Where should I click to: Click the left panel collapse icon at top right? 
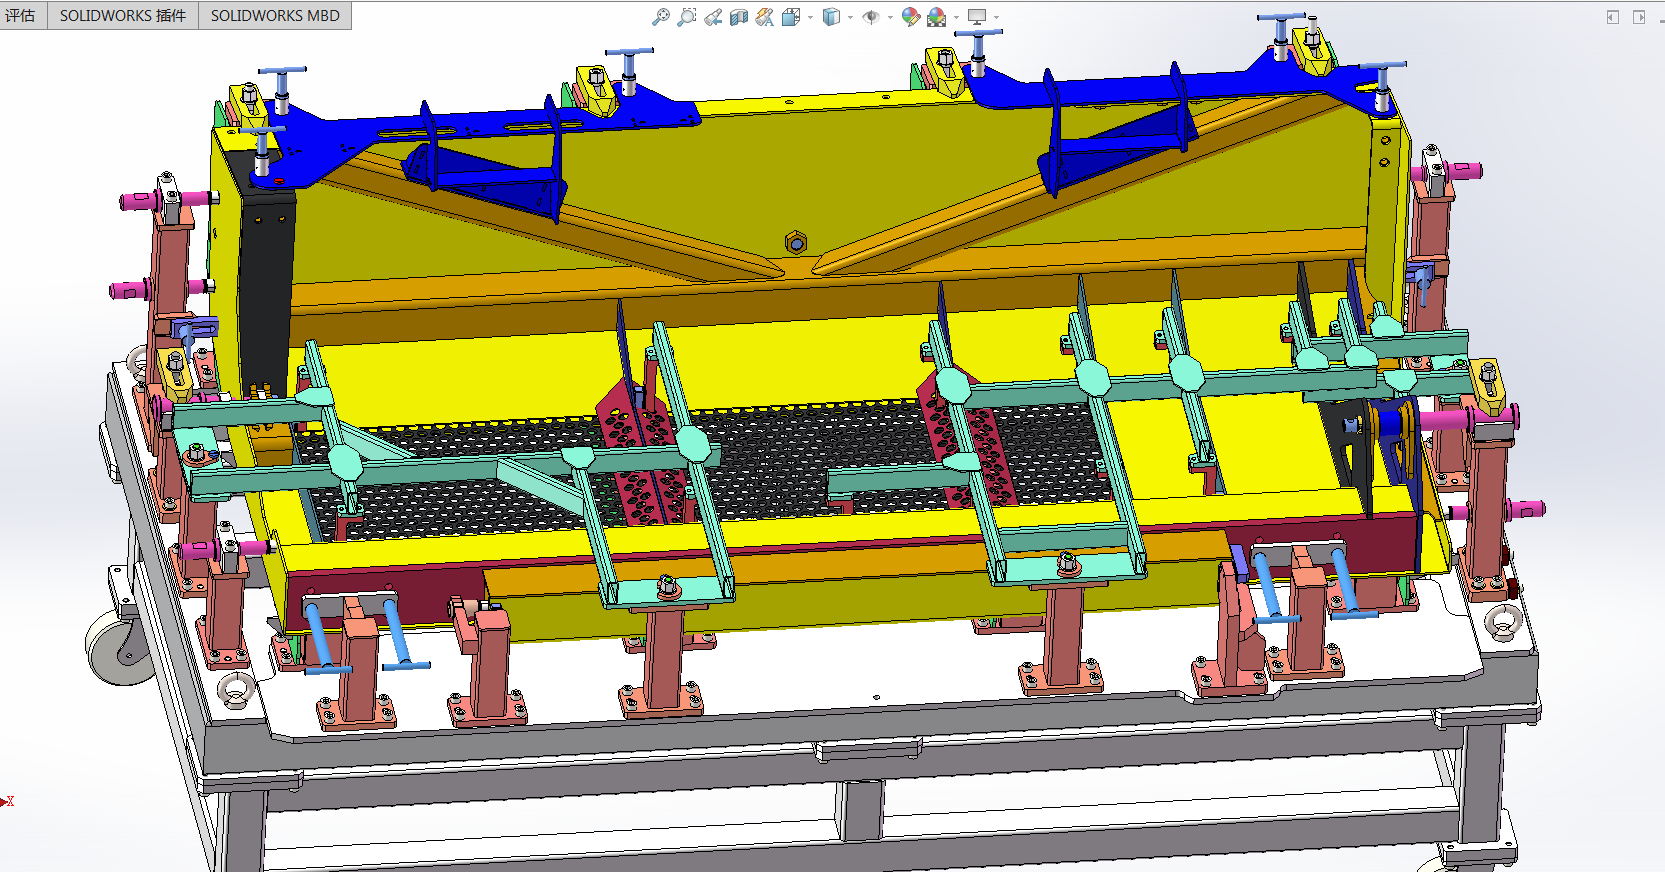click(1613, 17)
